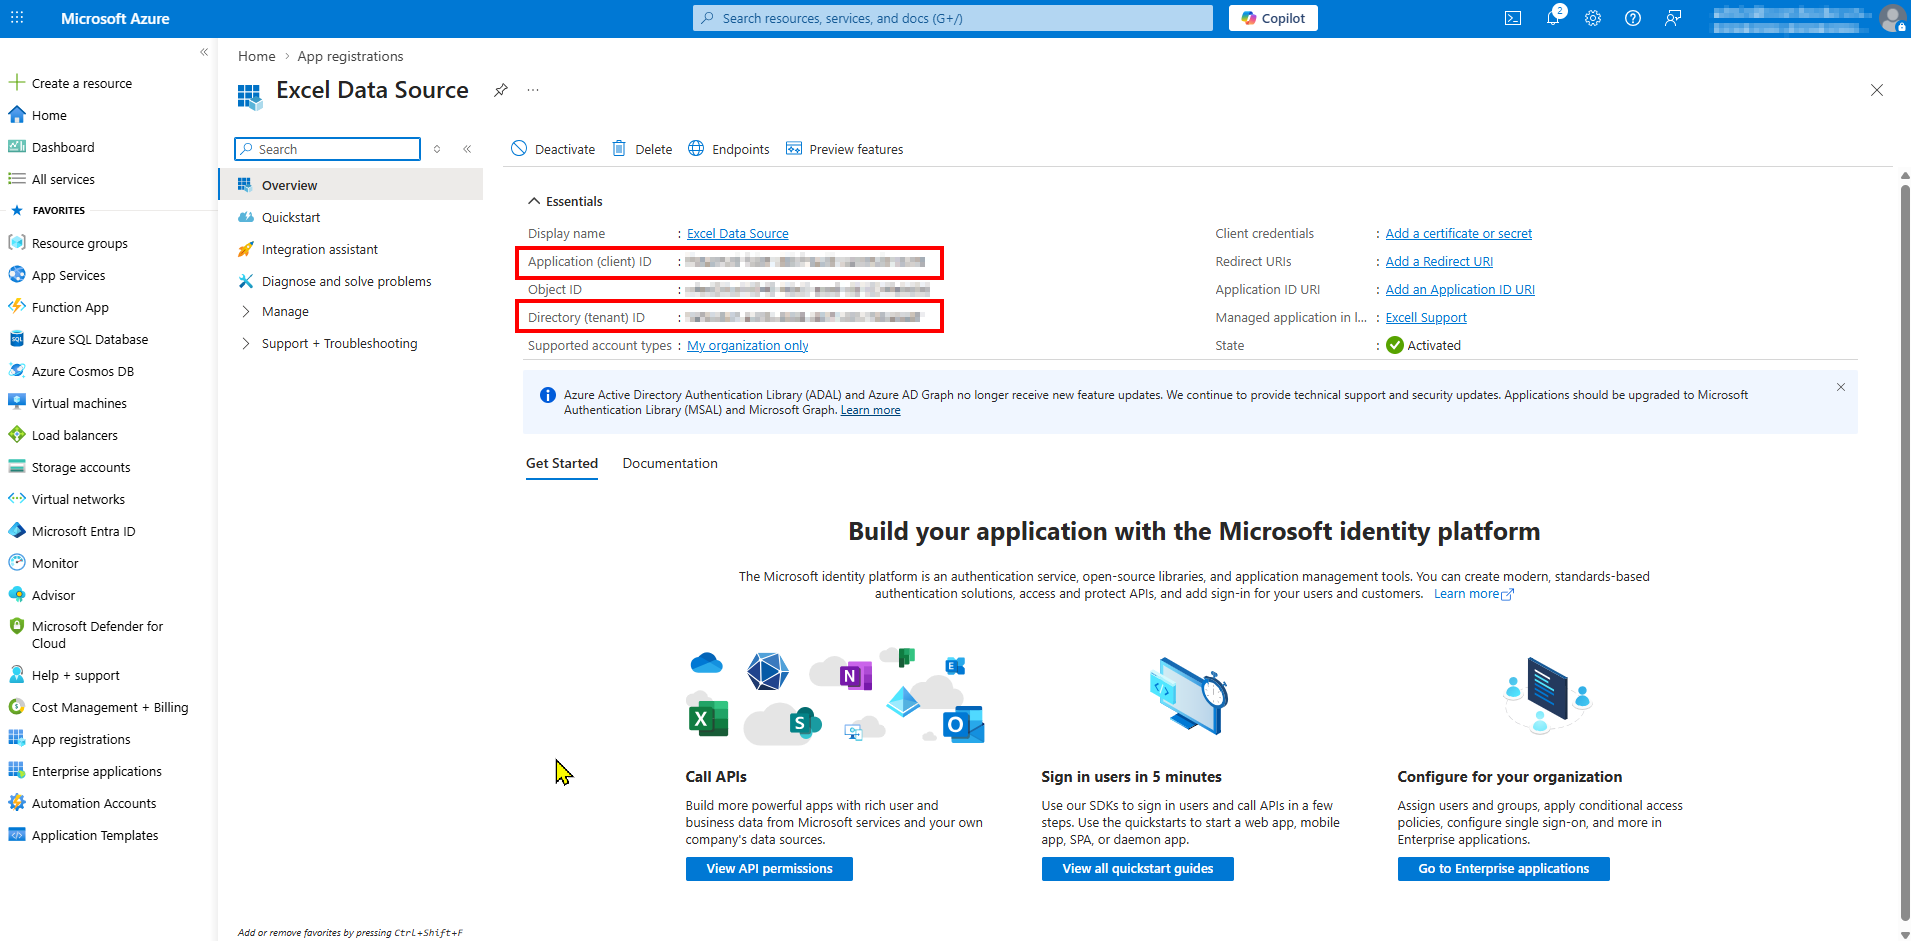Click the Delete trash toolbar item
Viewport: 1911px width, 941px height.
coord(642,149)
